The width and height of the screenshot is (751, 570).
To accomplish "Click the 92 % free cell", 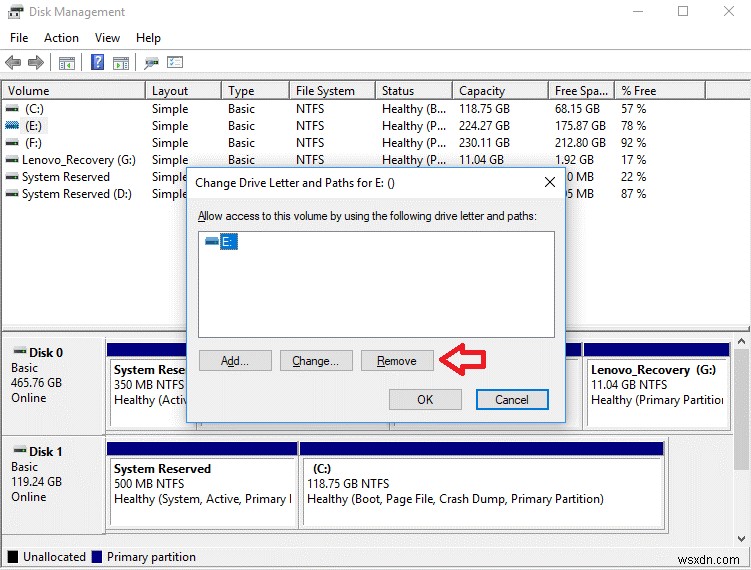I will coord(634,143).
